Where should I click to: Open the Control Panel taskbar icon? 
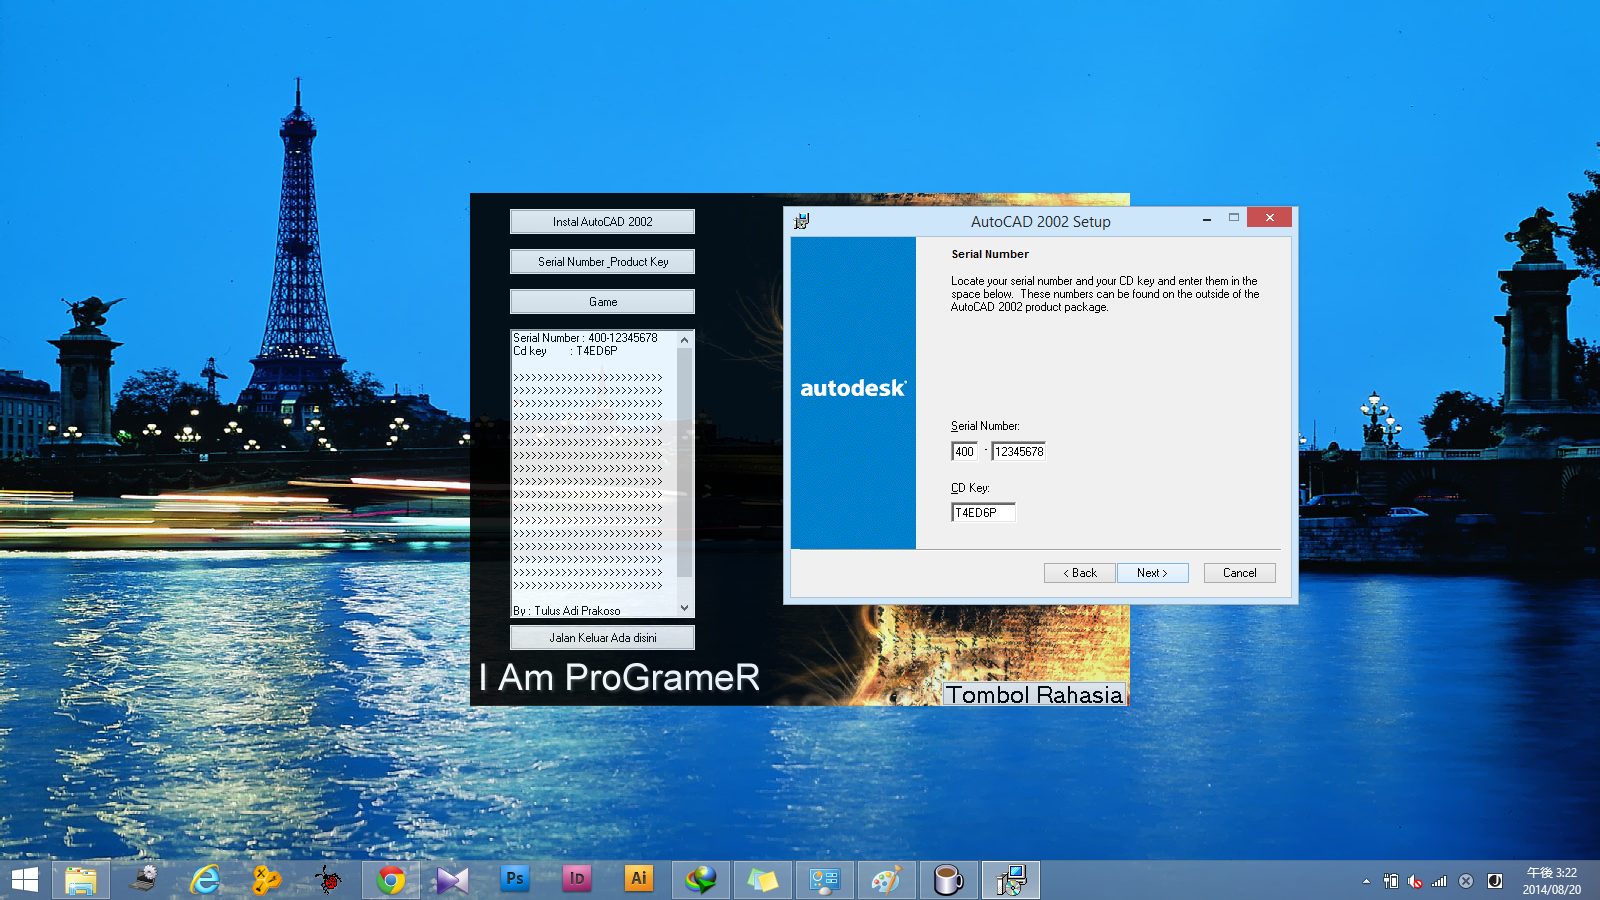pyautogui.click(x=825, y=880)
